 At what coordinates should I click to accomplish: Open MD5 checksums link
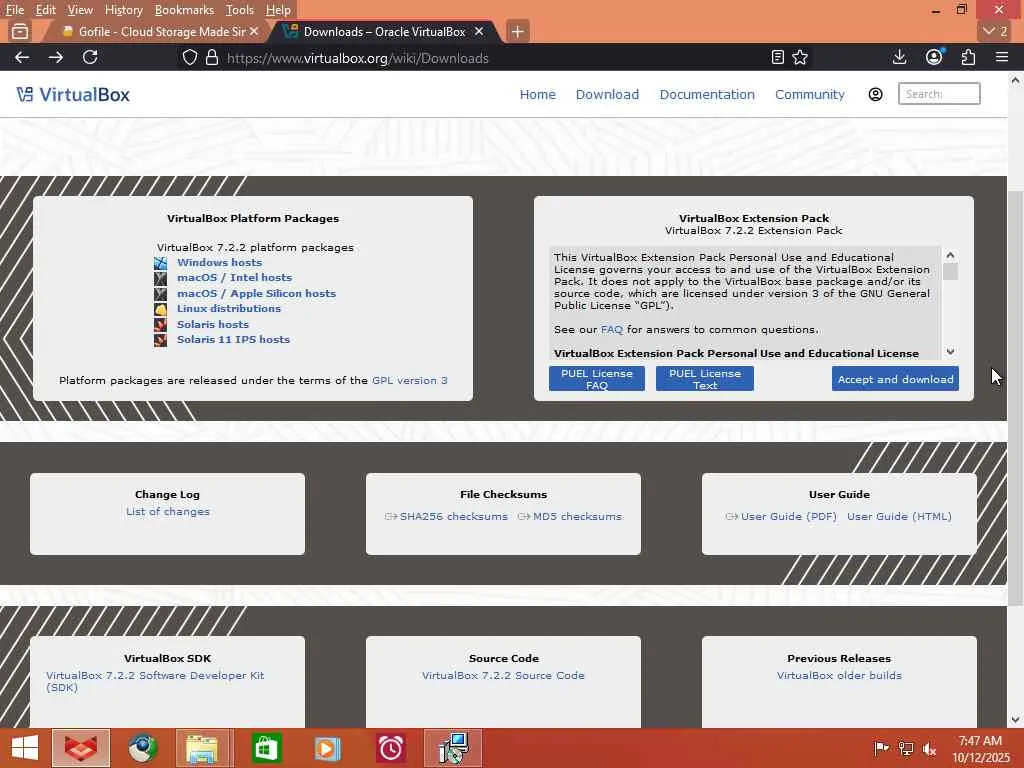point(577,517)
